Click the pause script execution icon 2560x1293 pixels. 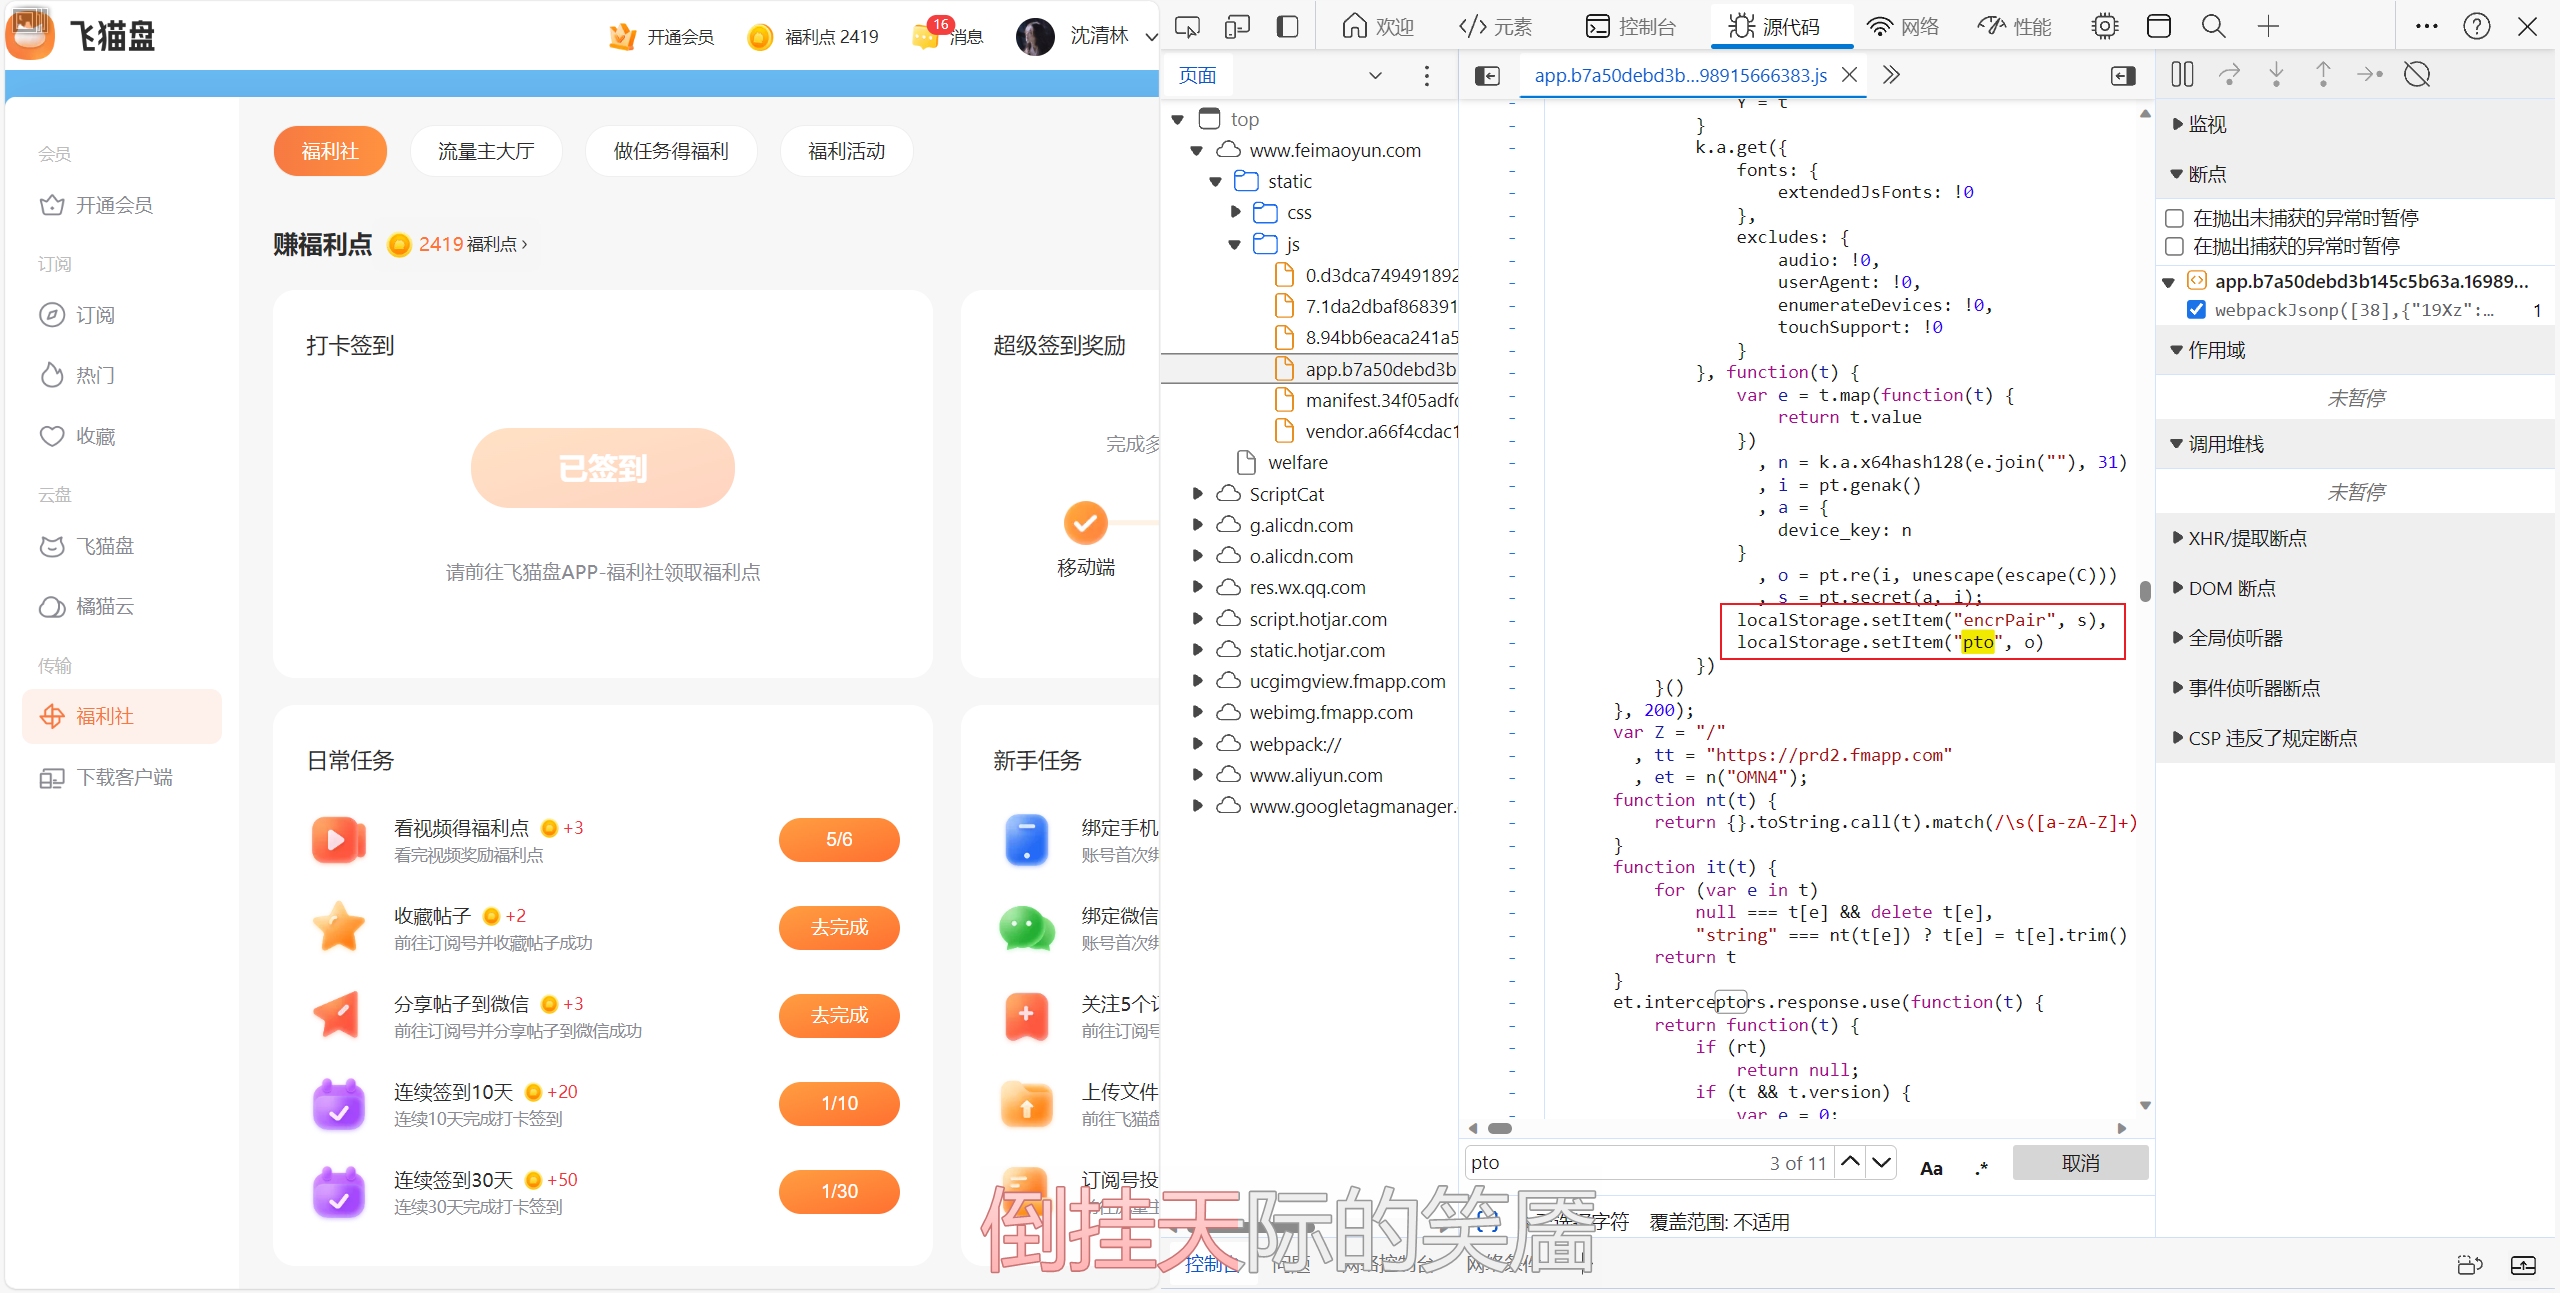coord(2182,74)
